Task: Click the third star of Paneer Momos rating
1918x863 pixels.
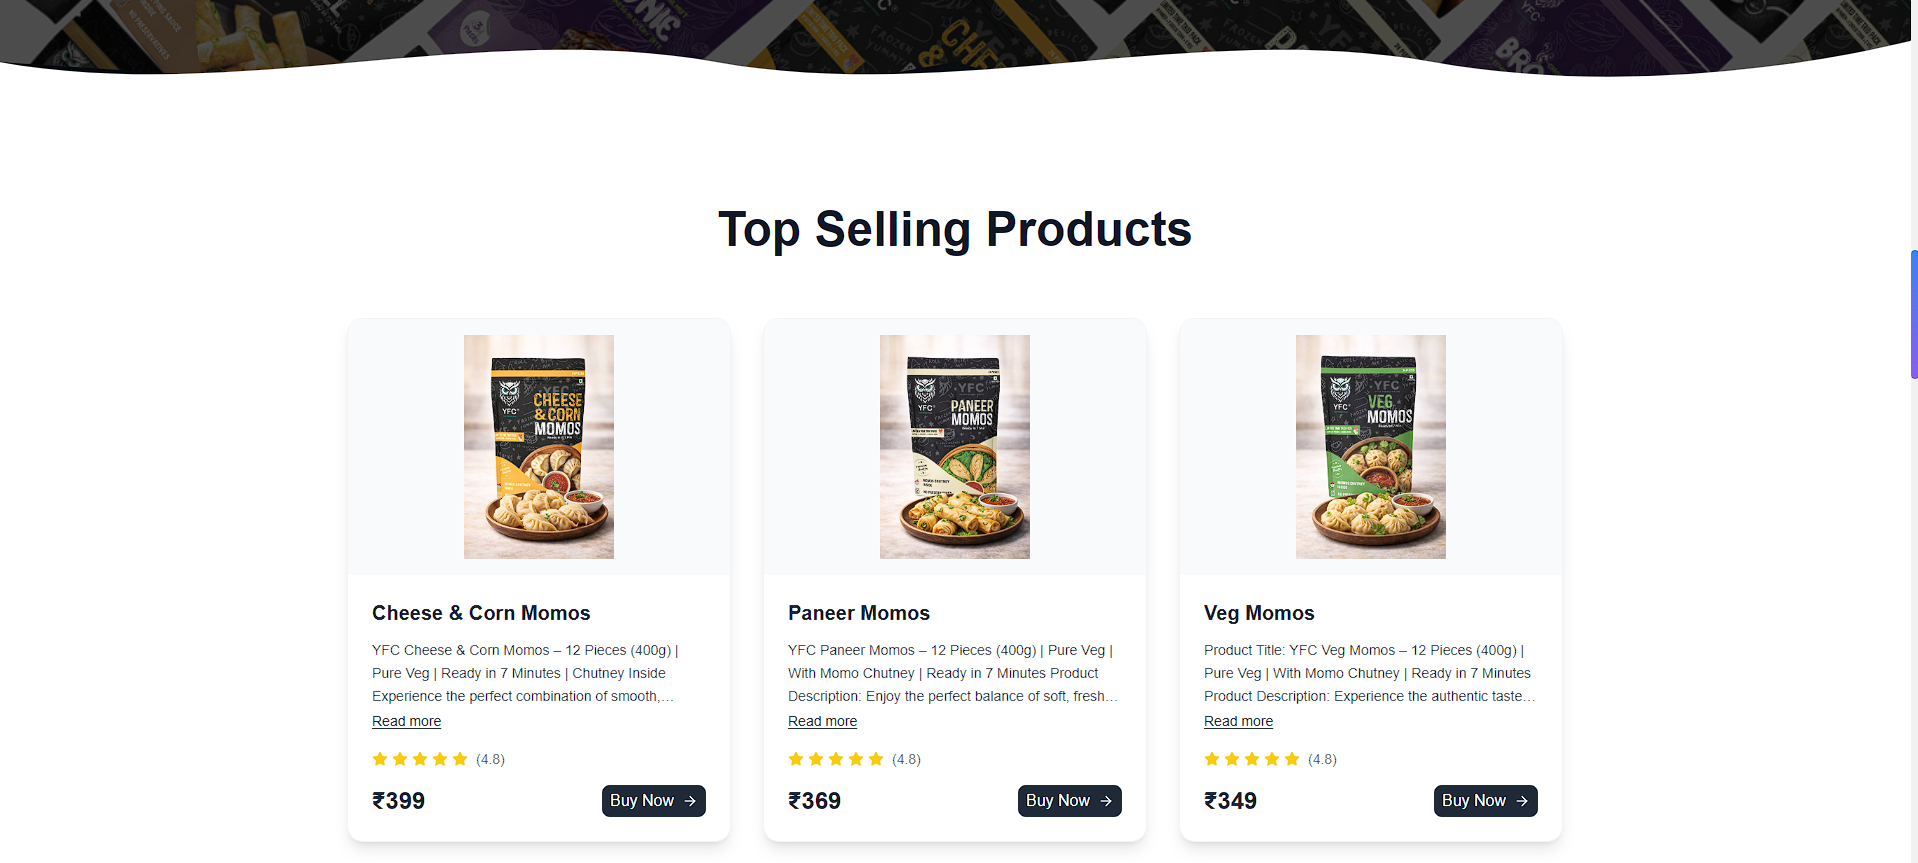Action: [836, 759]
